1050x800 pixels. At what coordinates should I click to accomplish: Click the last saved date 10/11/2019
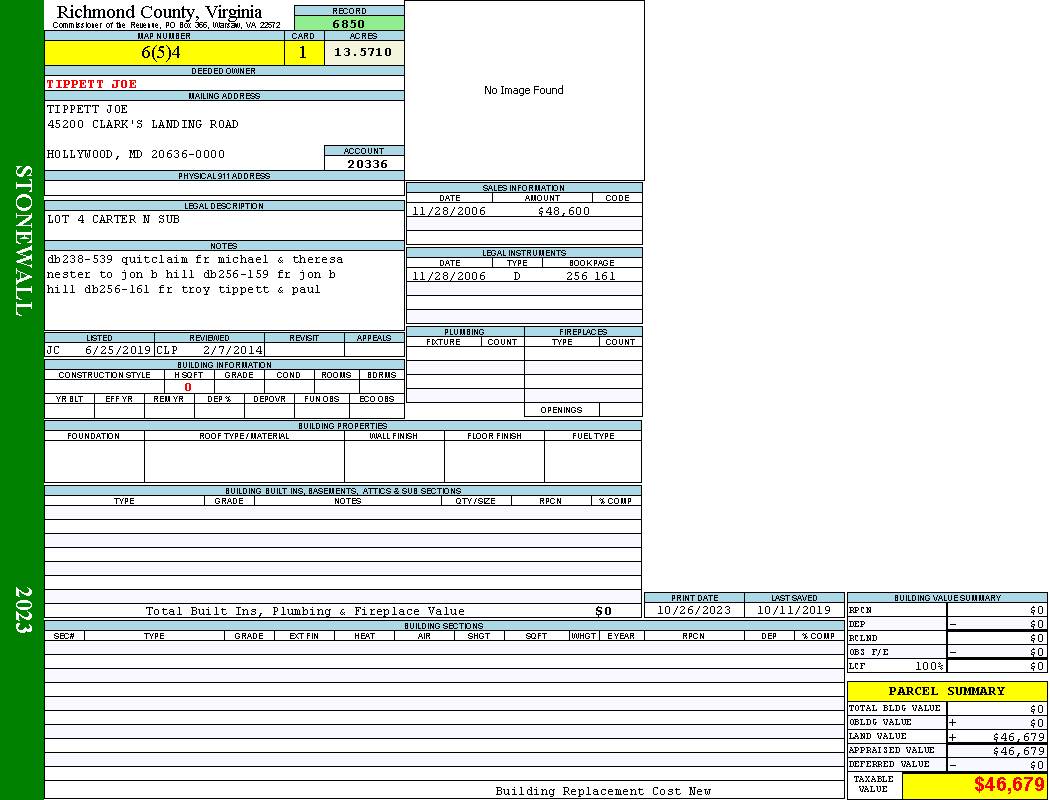(793, 610)
